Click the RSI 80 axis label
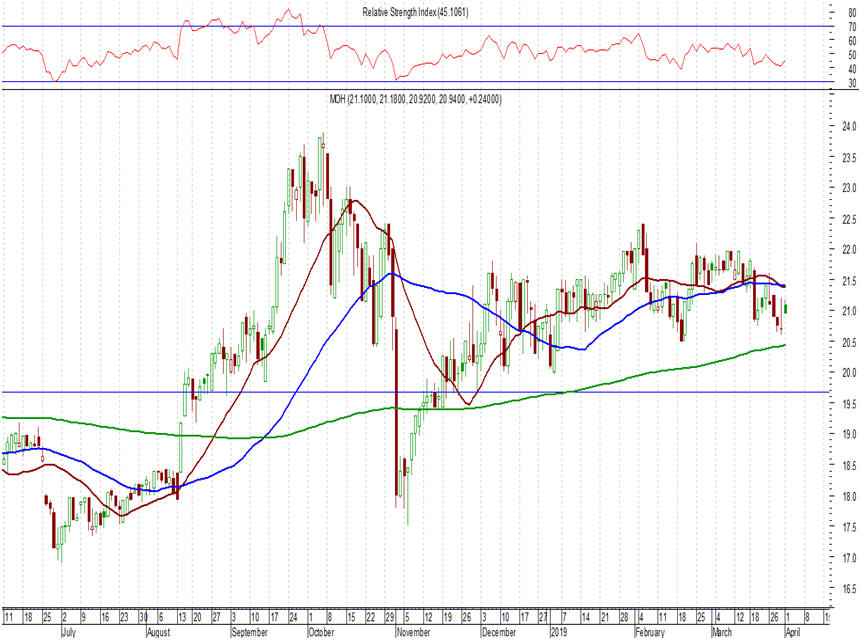This screenshot has width=861, height=640. (849, 12)
